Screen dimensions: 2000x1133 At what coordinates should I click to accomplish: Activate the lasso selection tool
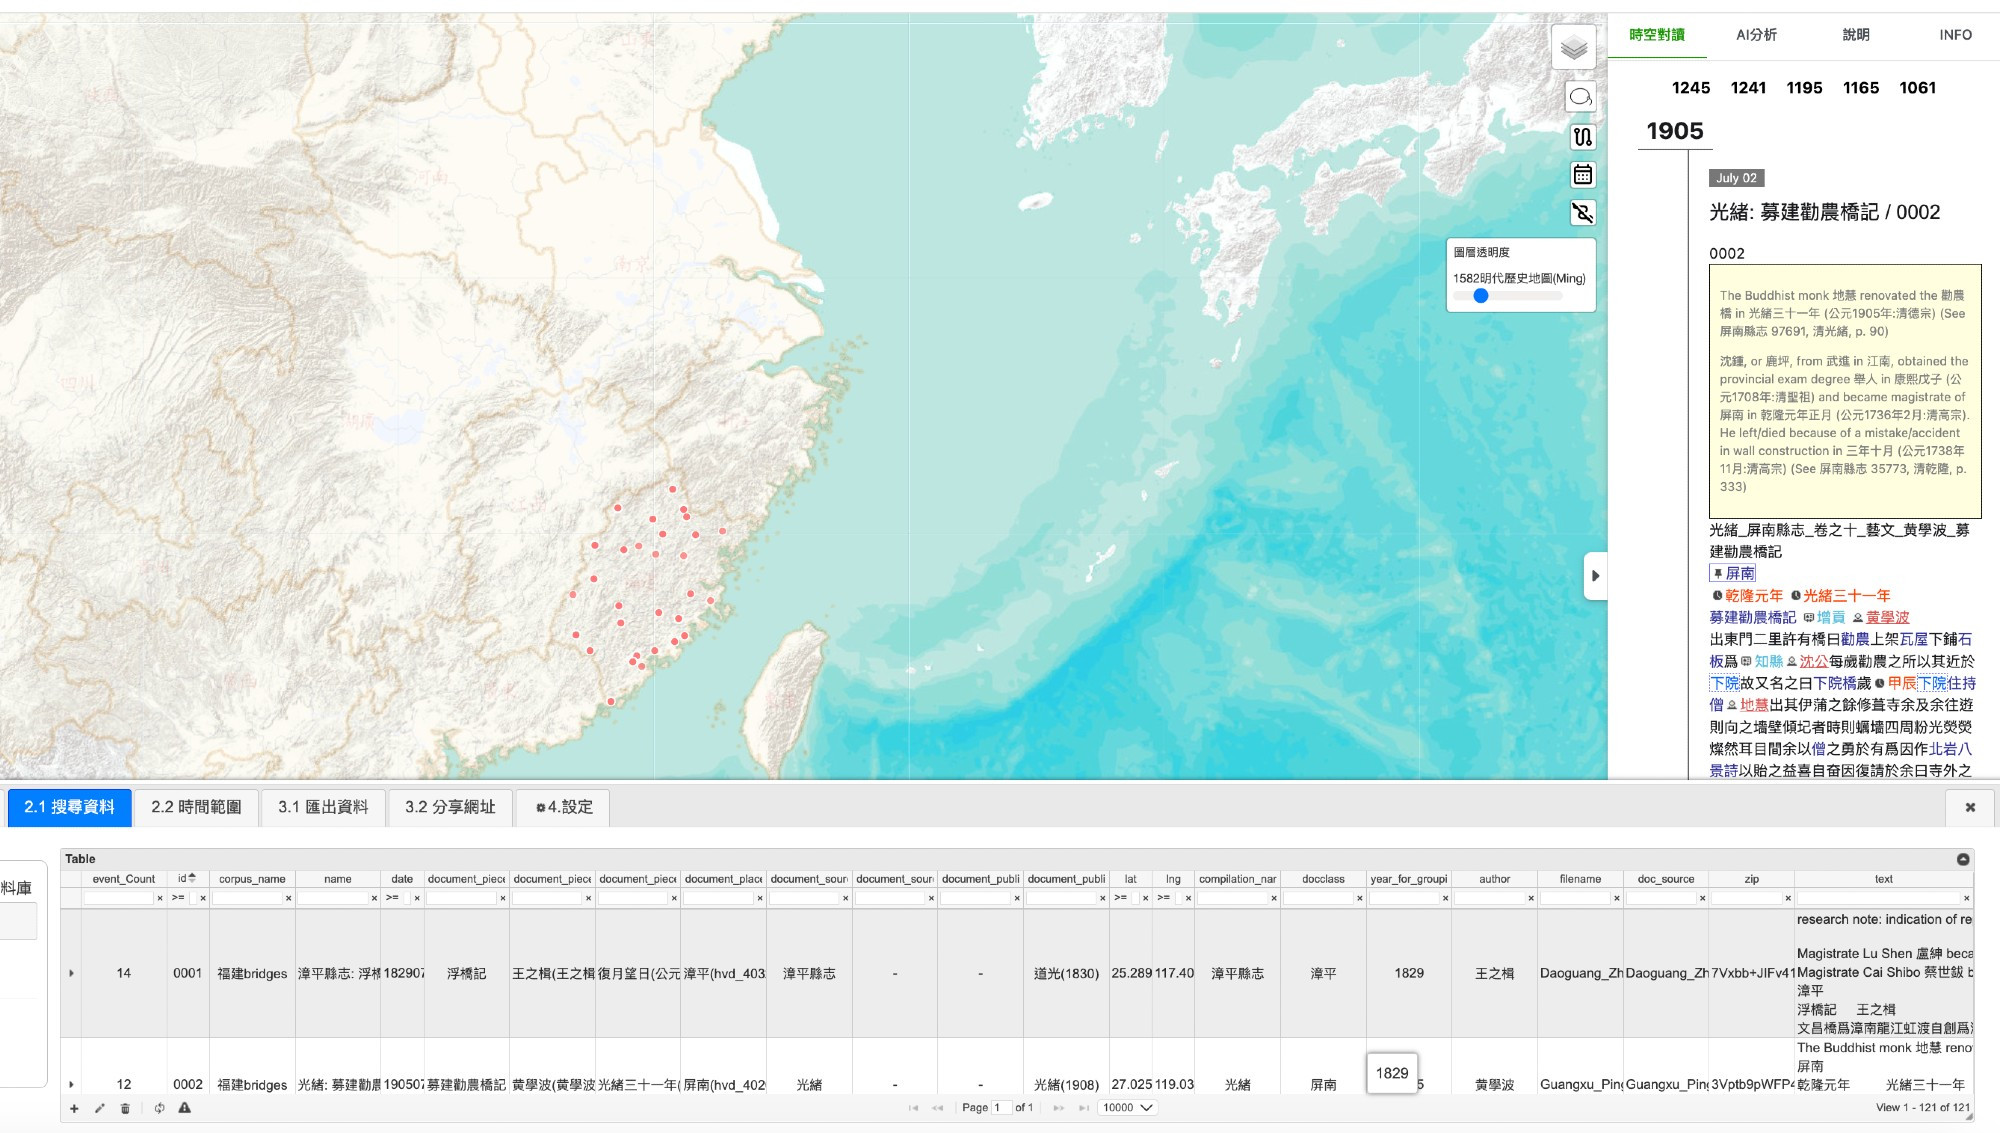(1581, 97)
